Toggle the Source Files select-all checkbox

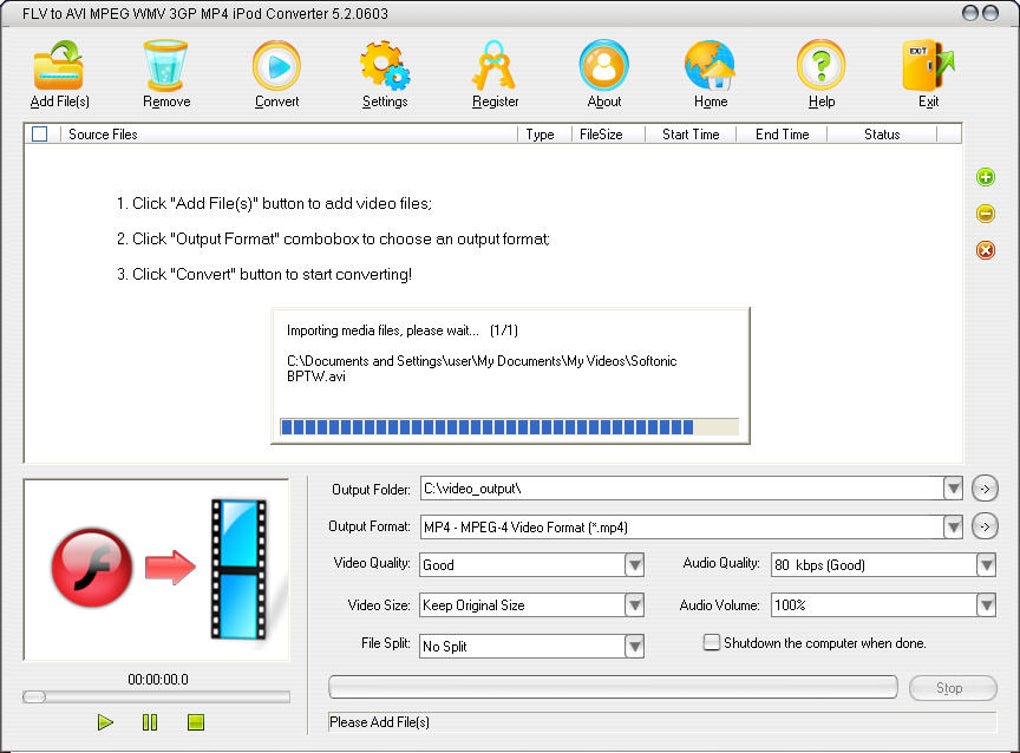point(40,134)
